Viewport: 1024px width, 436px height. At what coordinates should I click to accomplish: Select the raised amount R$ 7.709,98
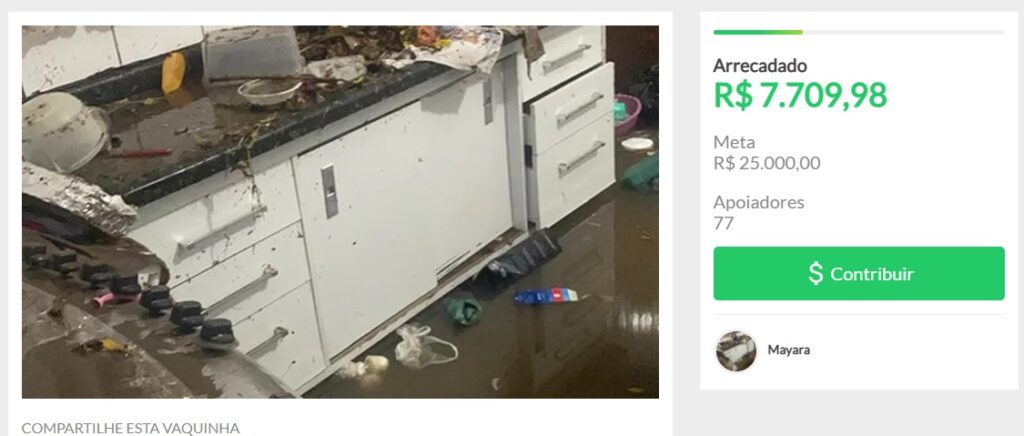(x=800, y=95)
